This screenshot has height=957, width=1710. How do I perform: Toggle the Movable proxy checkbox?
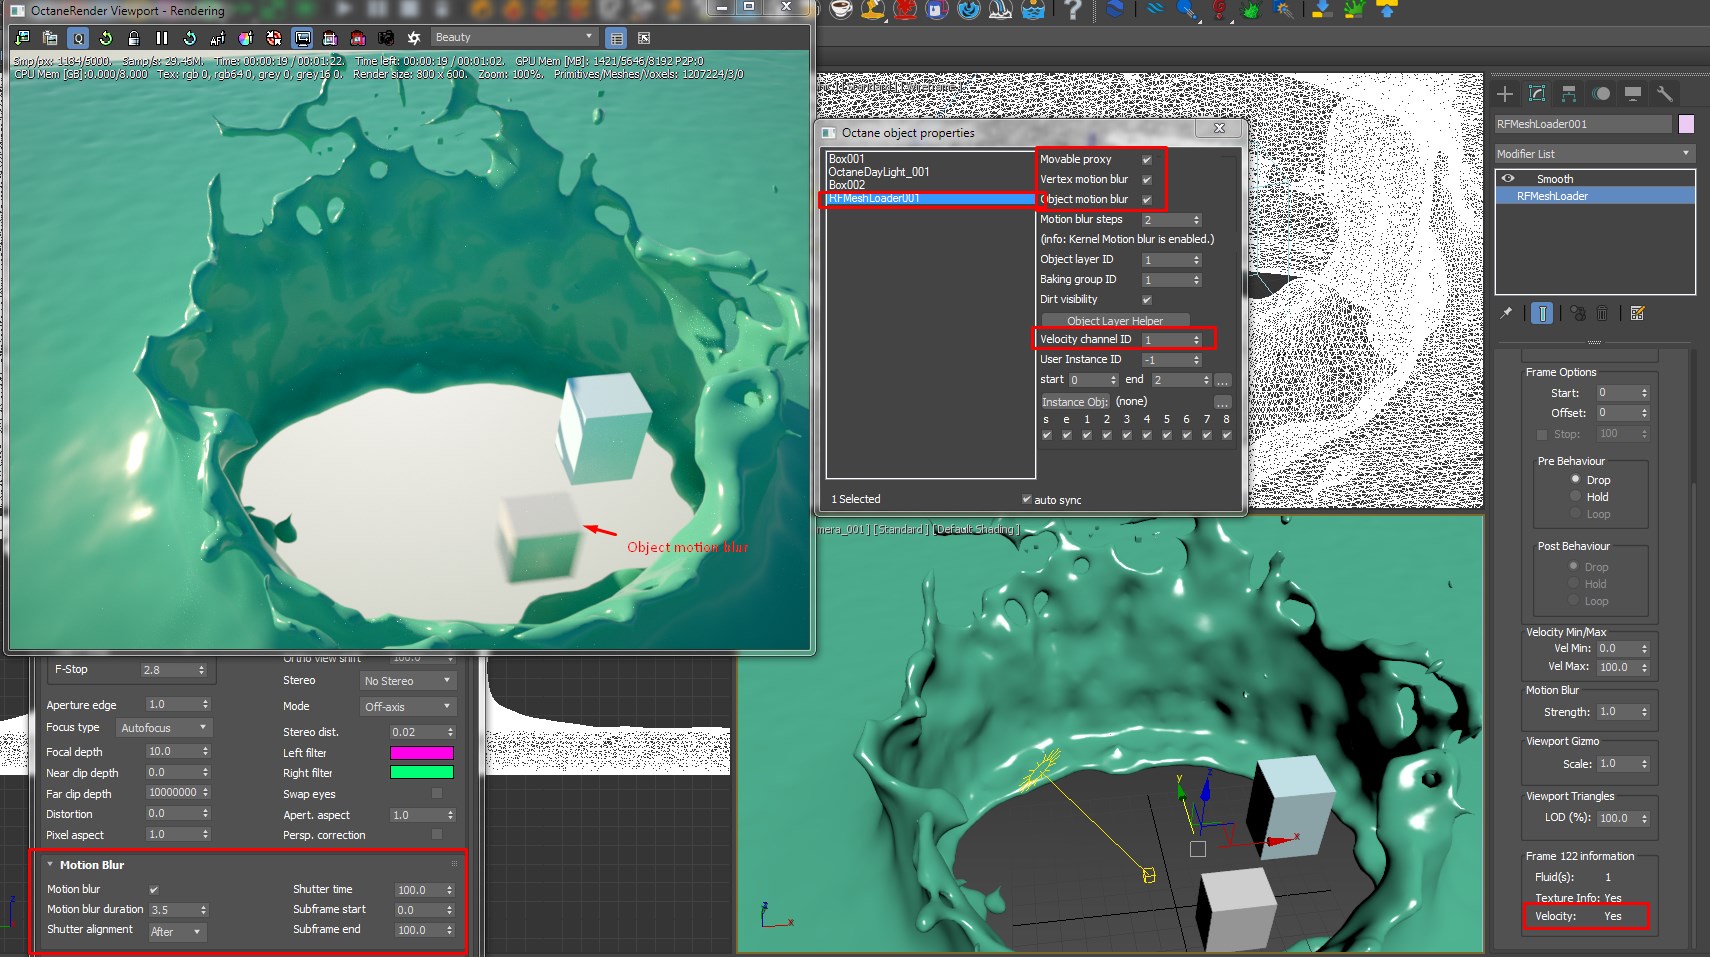point(1147,160)
